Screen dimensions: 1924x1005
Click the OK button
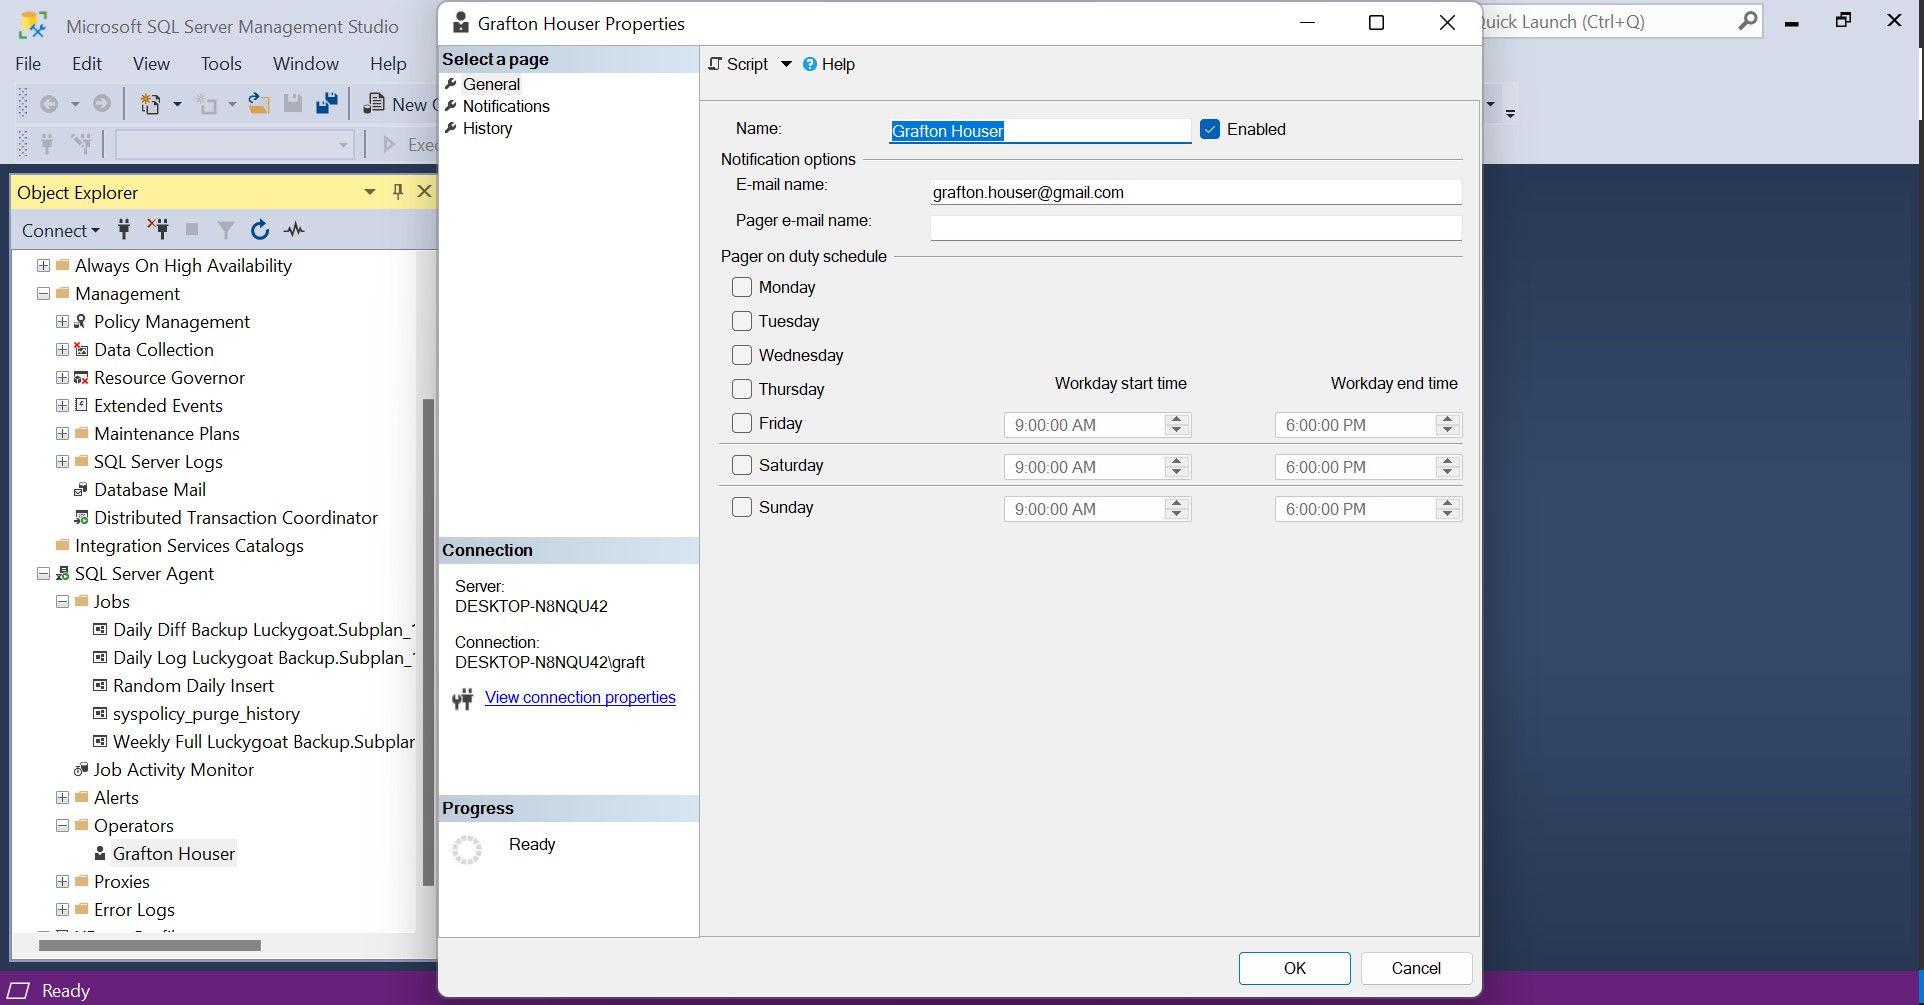[1294, 968]
